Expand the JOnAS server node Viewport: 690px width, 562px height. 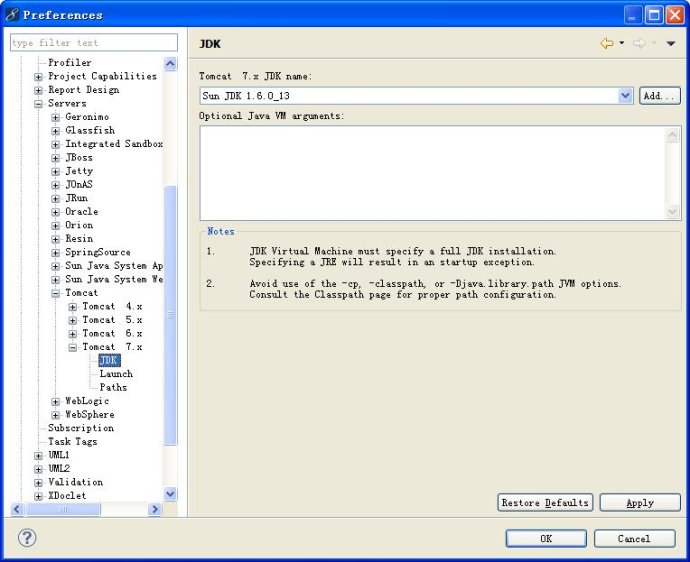(x=55, y=185)
